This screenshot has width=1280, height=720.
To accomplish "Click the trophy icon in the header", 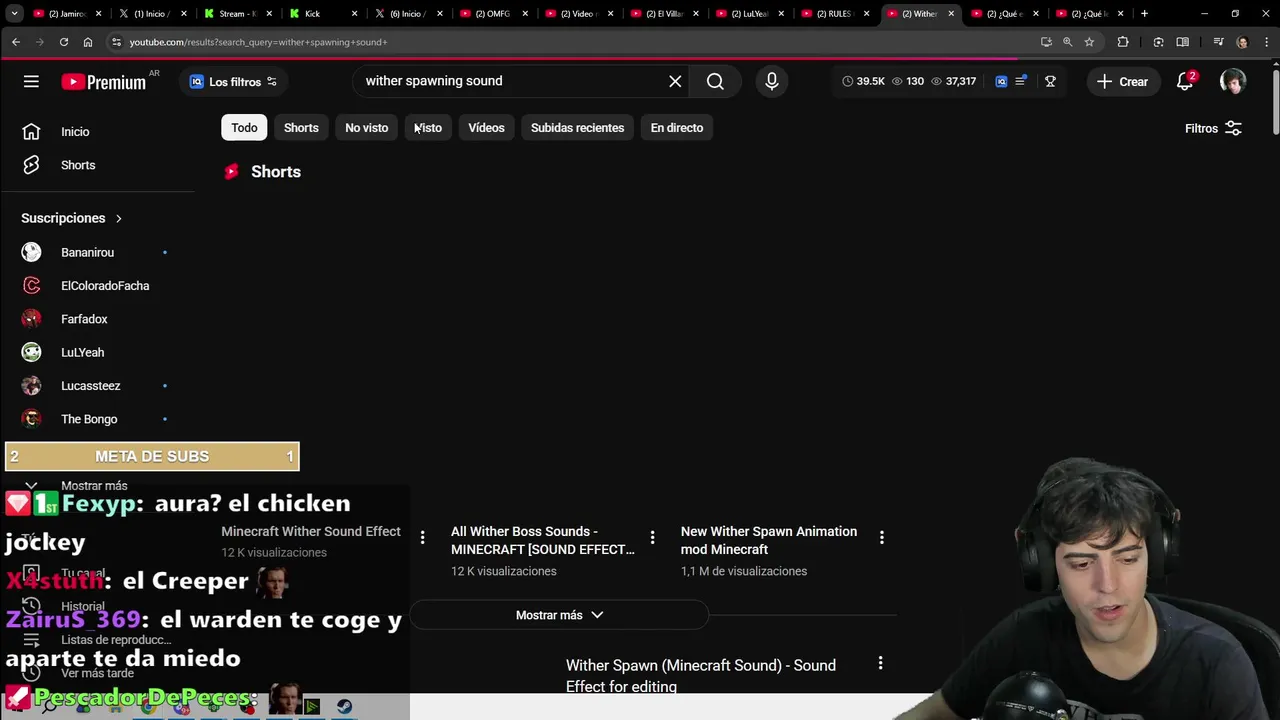I will tap(1050, 81).
